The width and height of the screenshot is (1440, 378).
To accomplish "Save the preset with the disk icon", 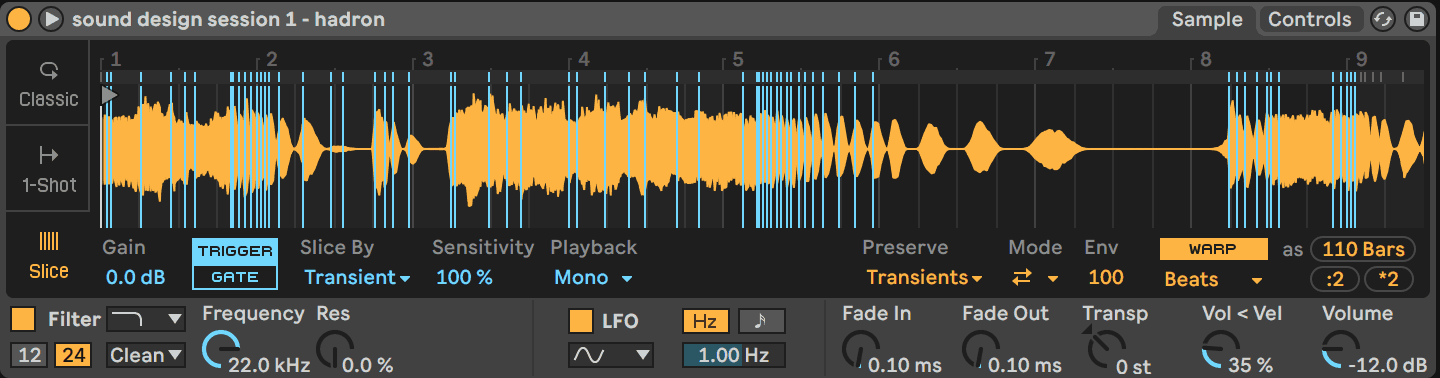I will [x=1416, y=19].
